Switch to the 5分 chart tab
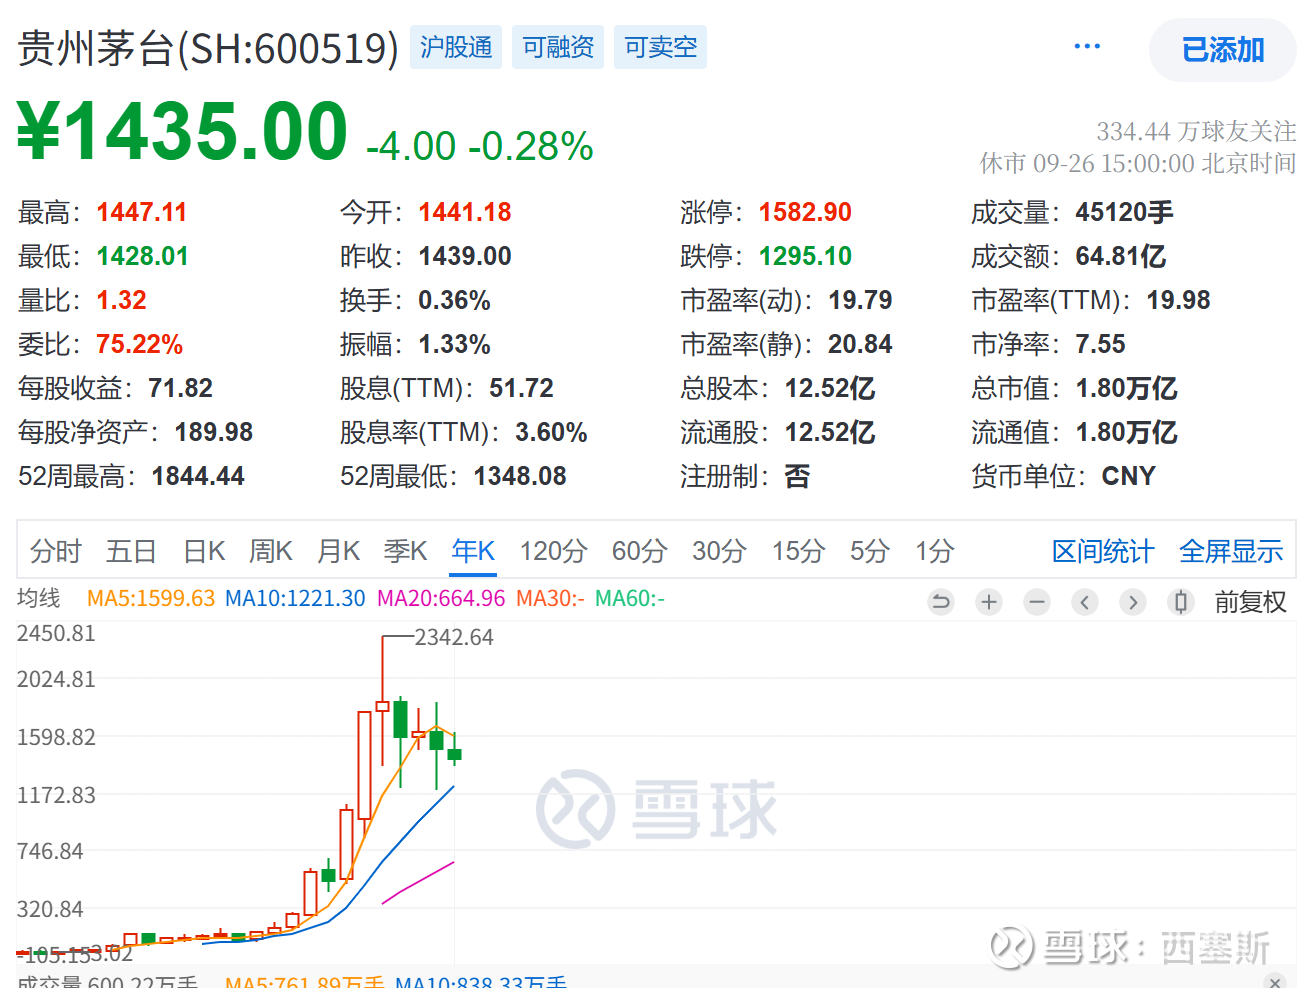Image resolution: width=1308 pixels, height=988 pixels. point(869,551)
